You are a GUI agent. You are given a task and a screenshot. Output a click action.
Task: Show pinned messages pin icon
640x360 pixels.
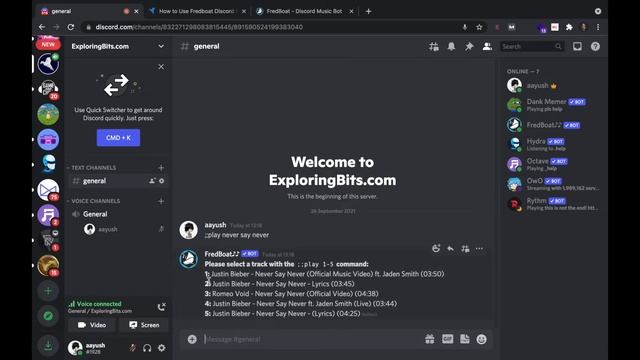pyautogui.click(x=469, y=47)
